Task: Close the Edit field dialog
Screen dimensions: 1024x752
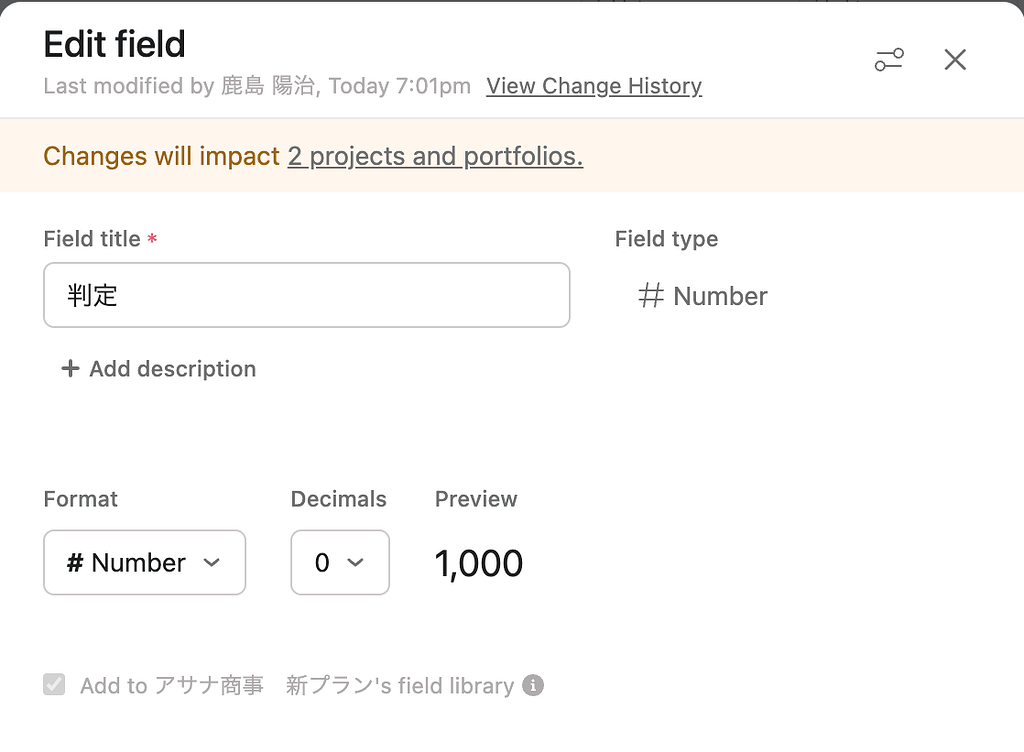Action: tap(955, 60)
